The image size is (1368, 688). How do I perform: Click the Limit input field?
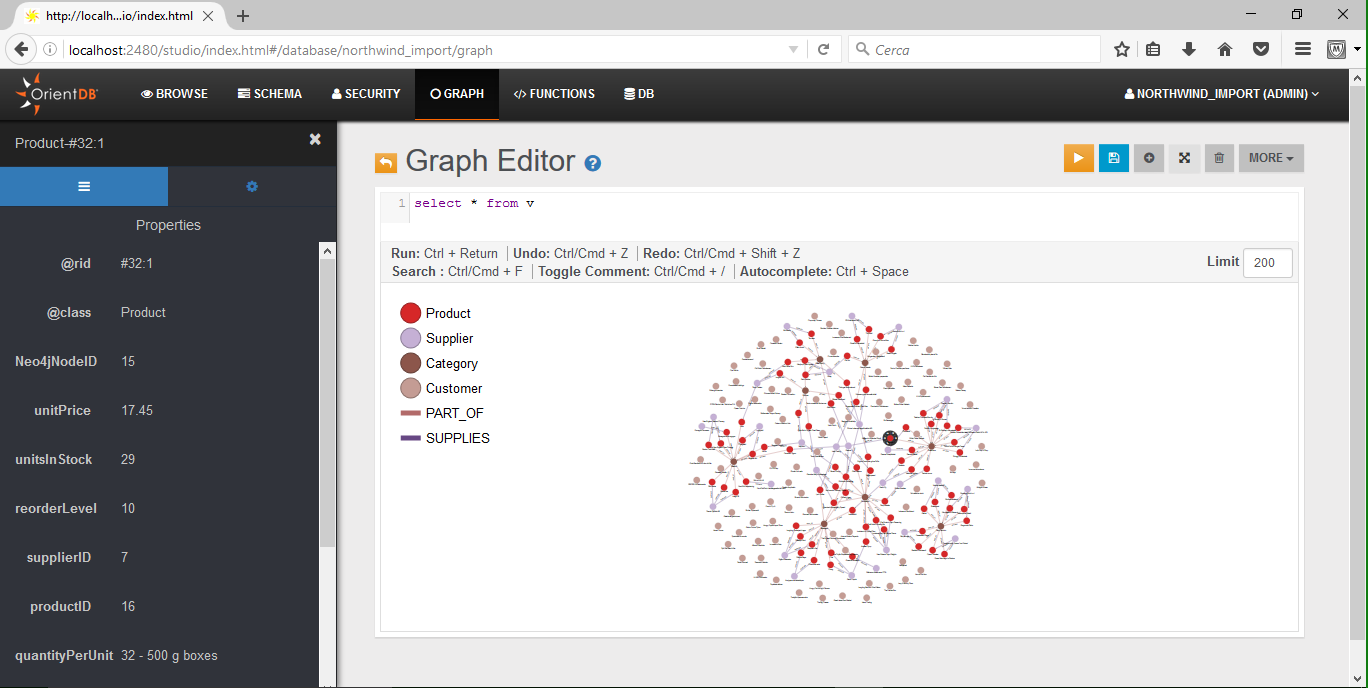point(1267,263)
